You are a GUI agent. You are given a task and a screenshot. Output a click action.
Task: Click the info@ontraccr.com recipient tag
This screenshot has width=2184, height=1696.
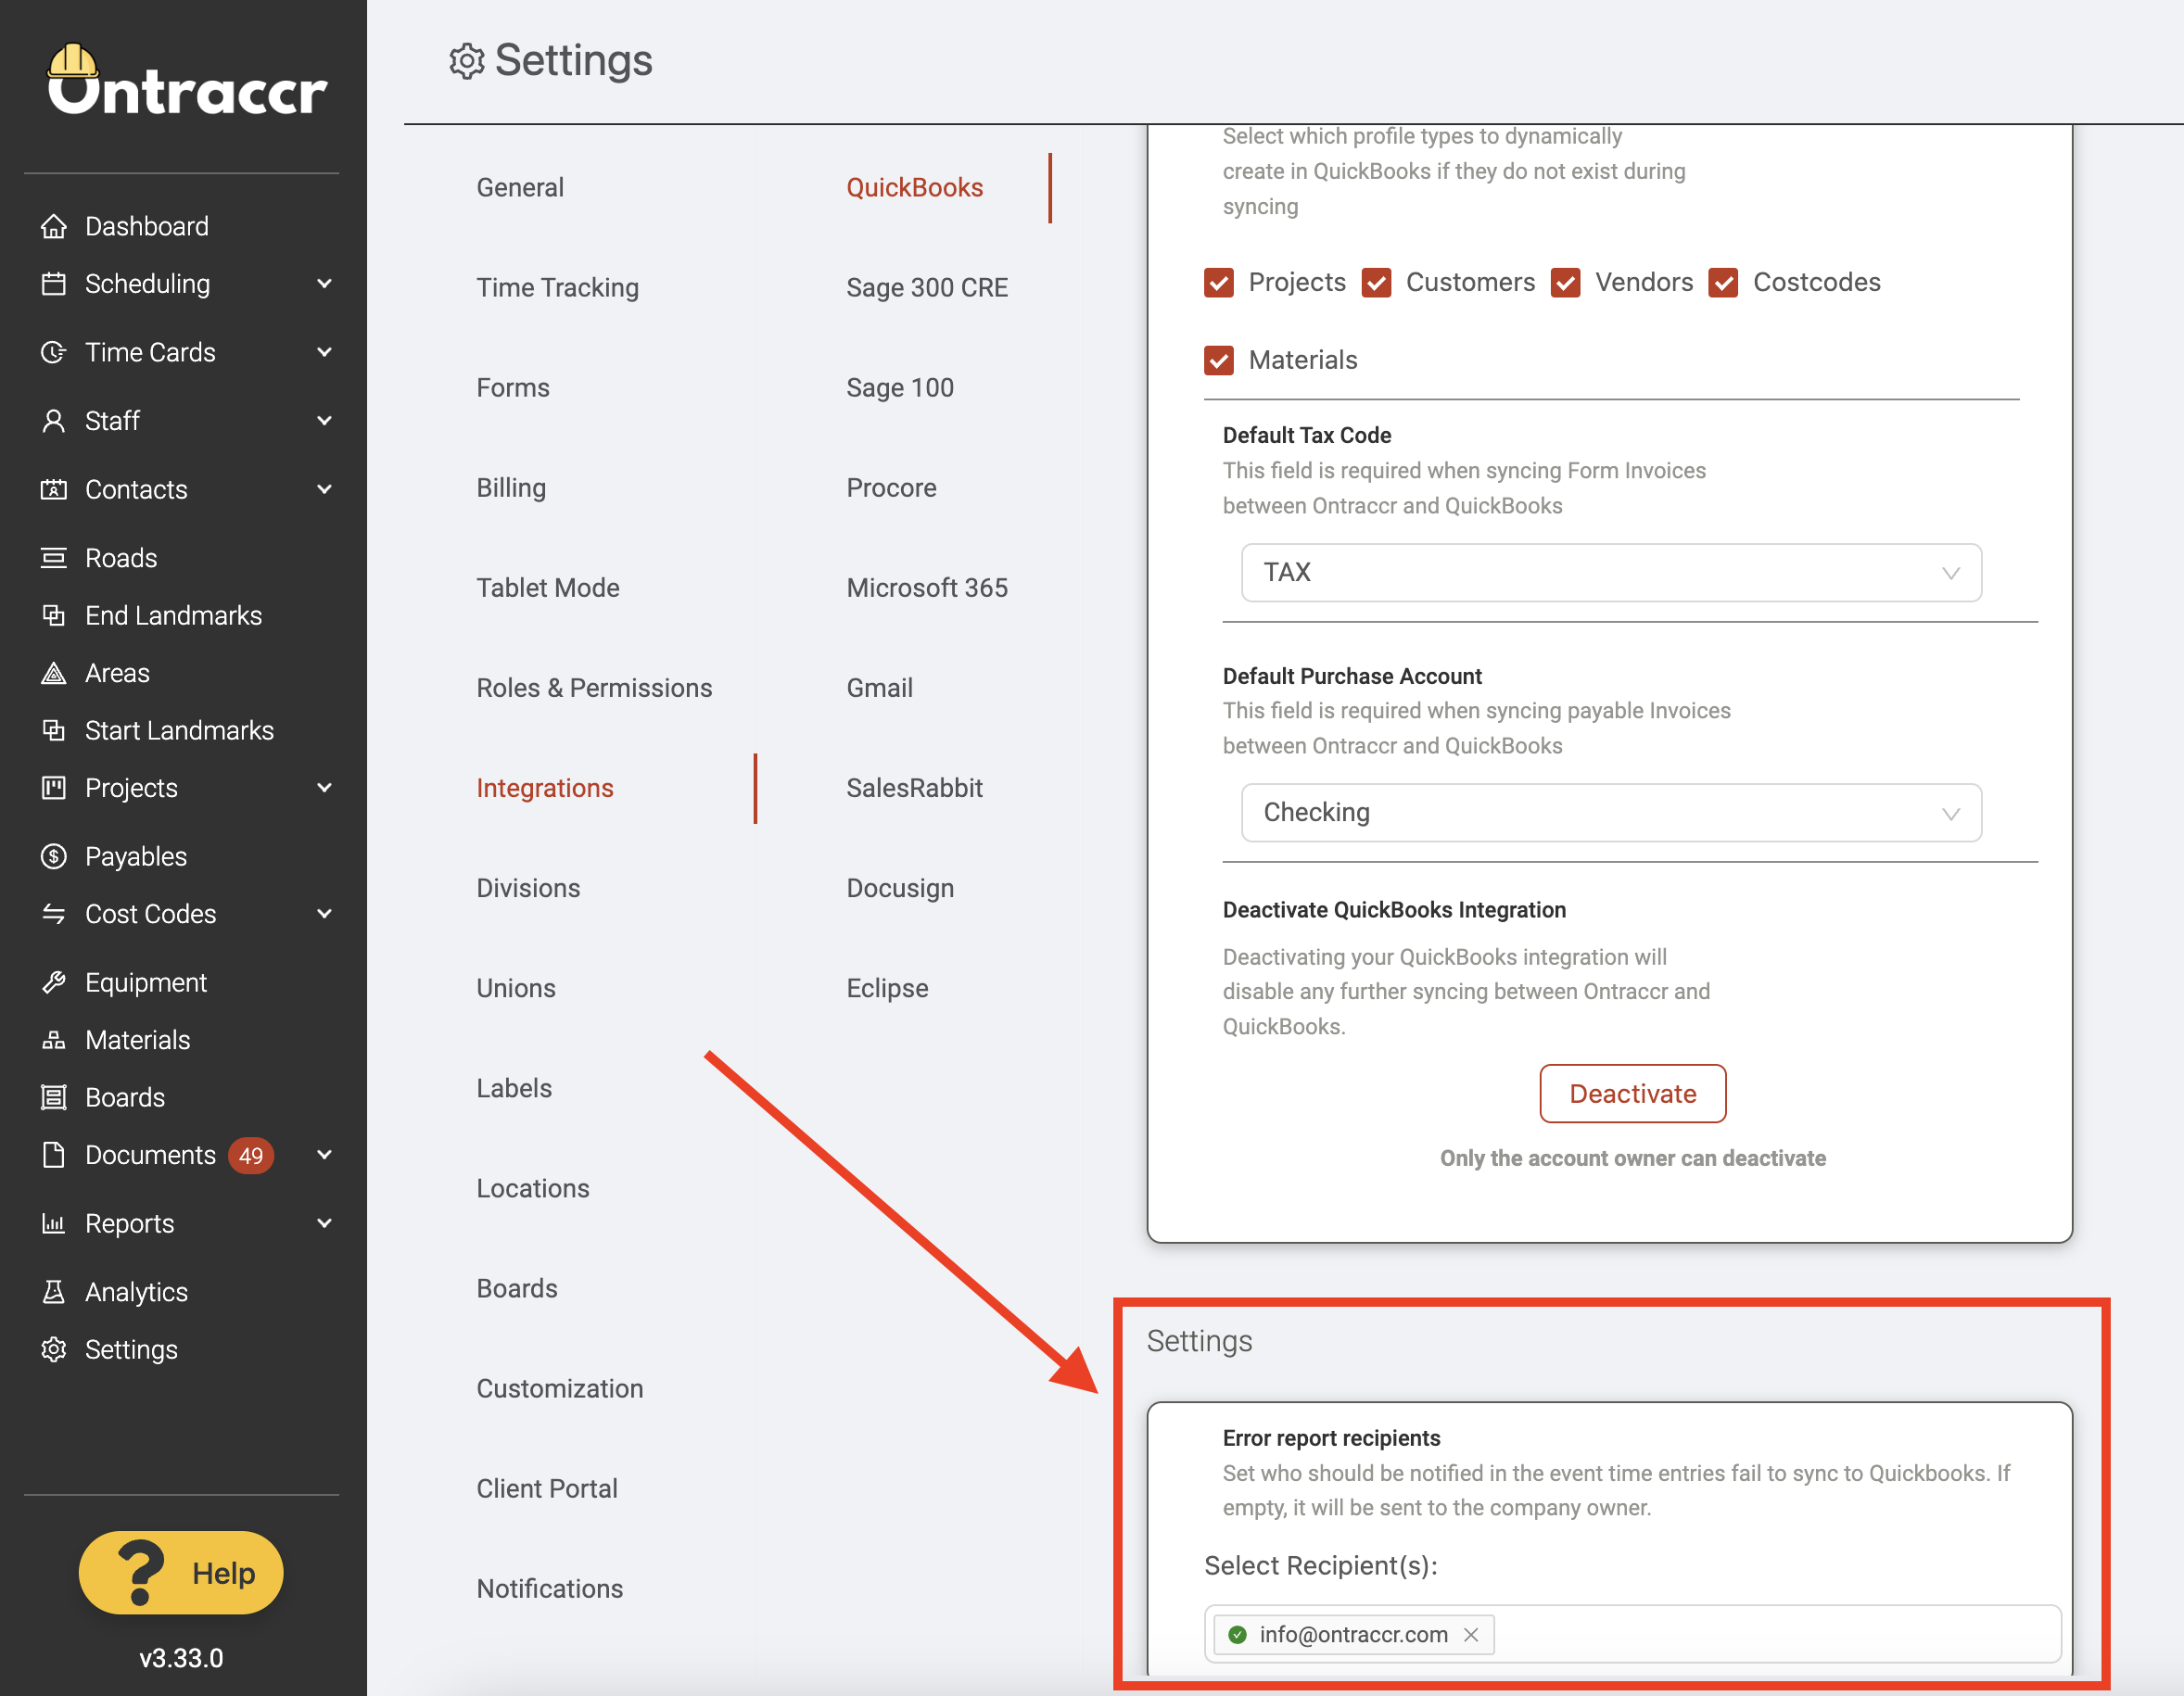tap(1354, 1634)
